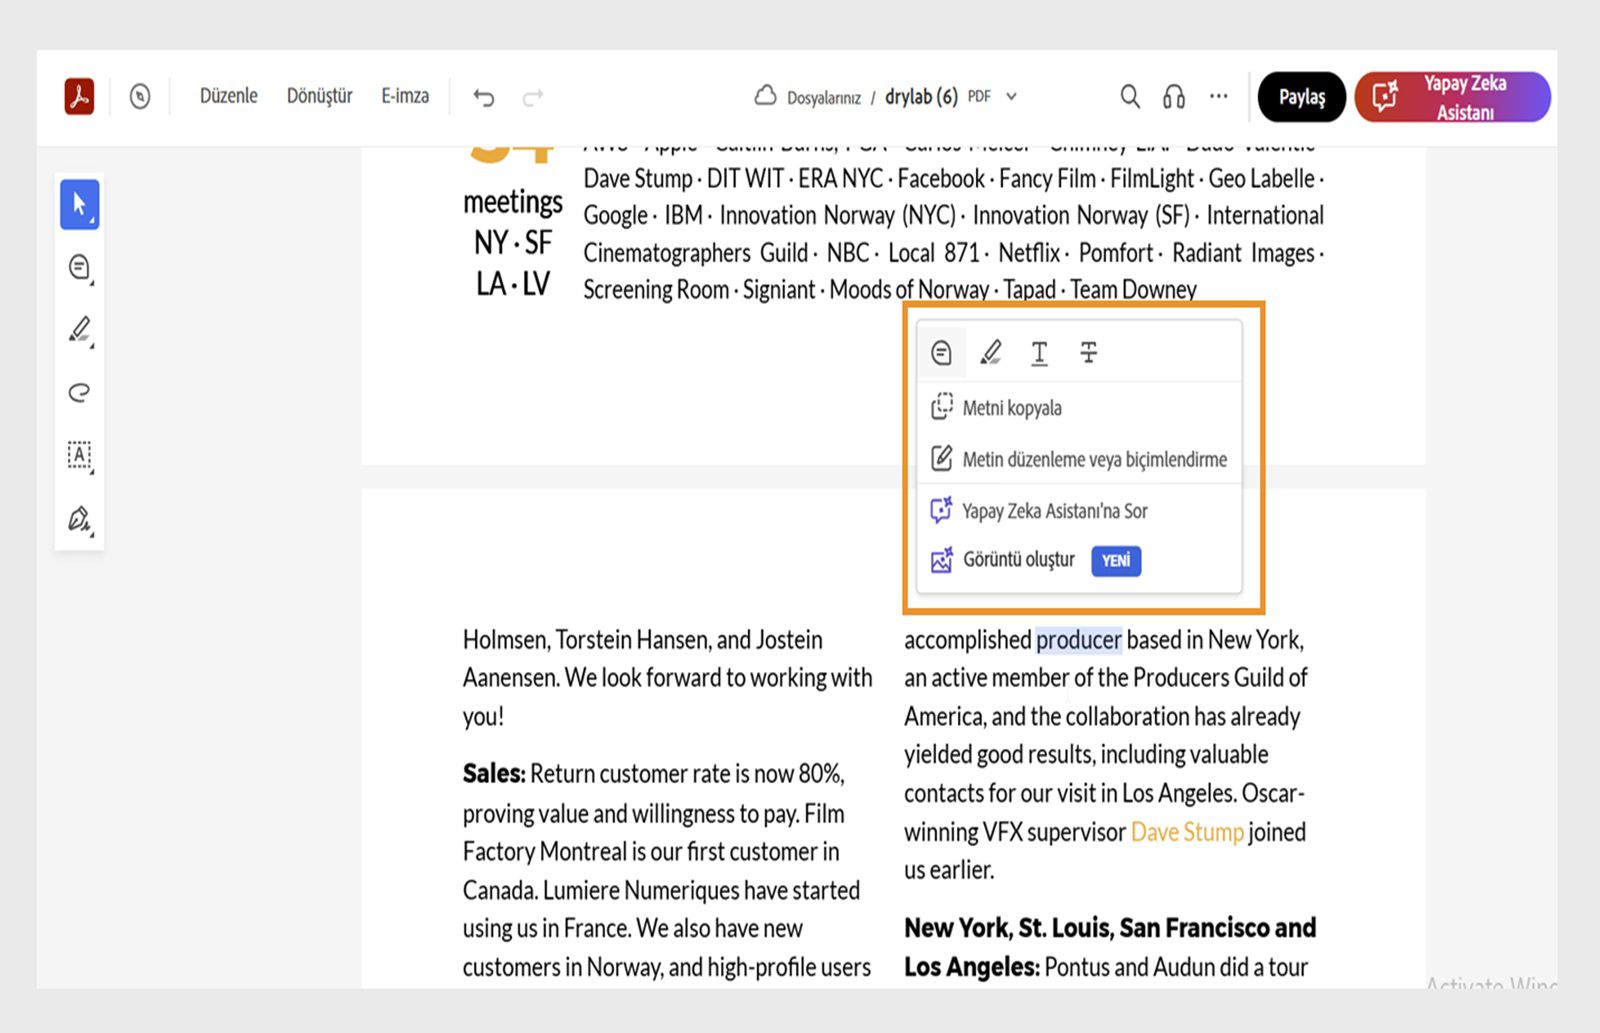Open the Düzenle menu

[228, 96]
